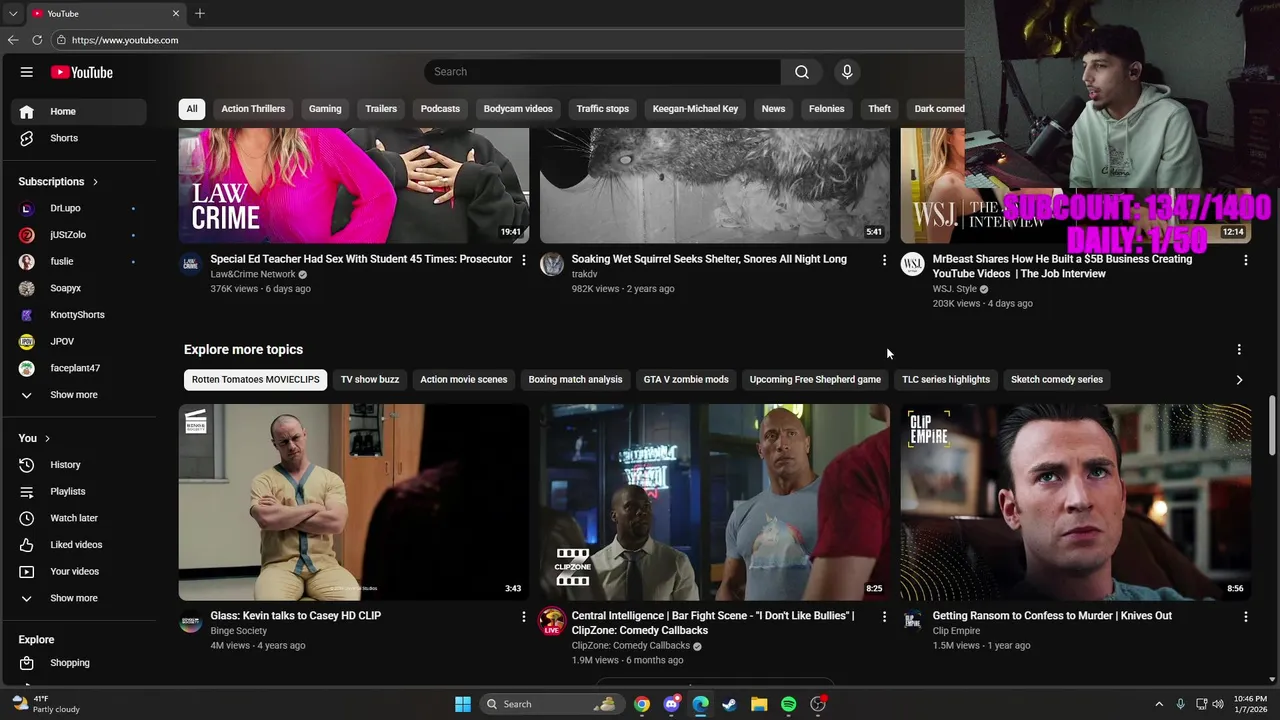Open options for Central Intelligence video

pos(884,617)
